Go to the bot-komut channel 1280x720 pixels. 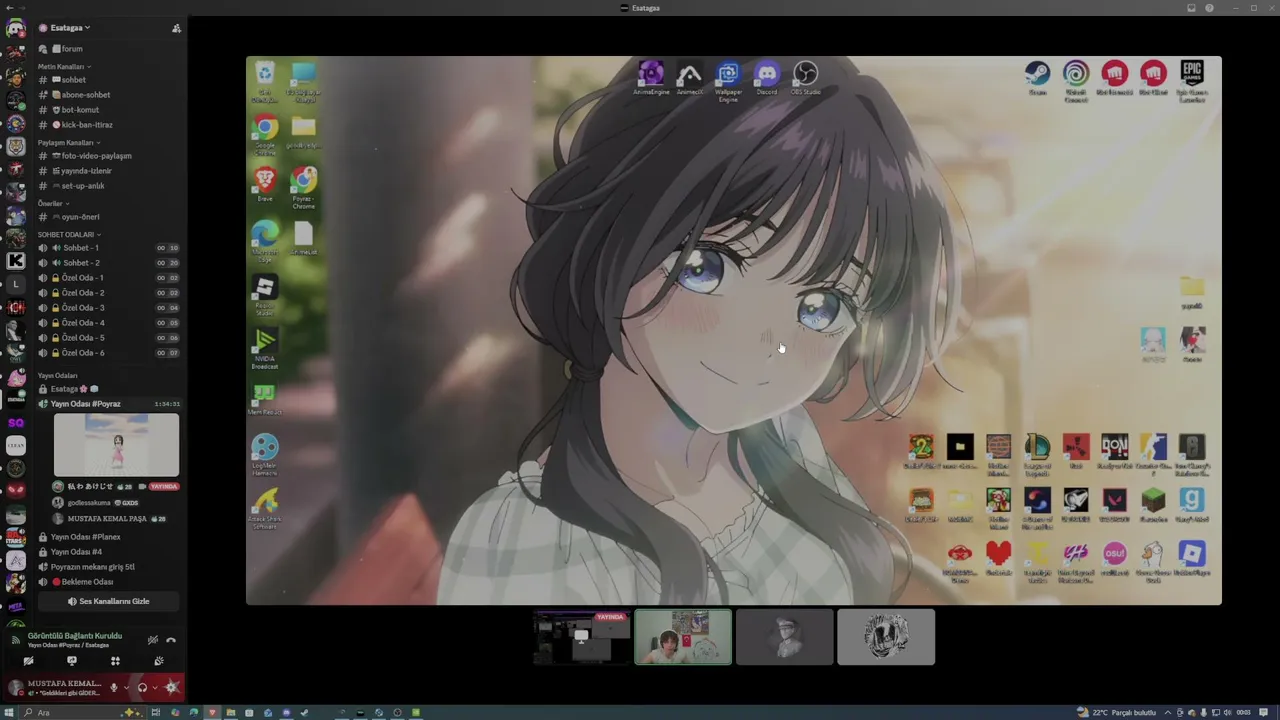point(108,110)
